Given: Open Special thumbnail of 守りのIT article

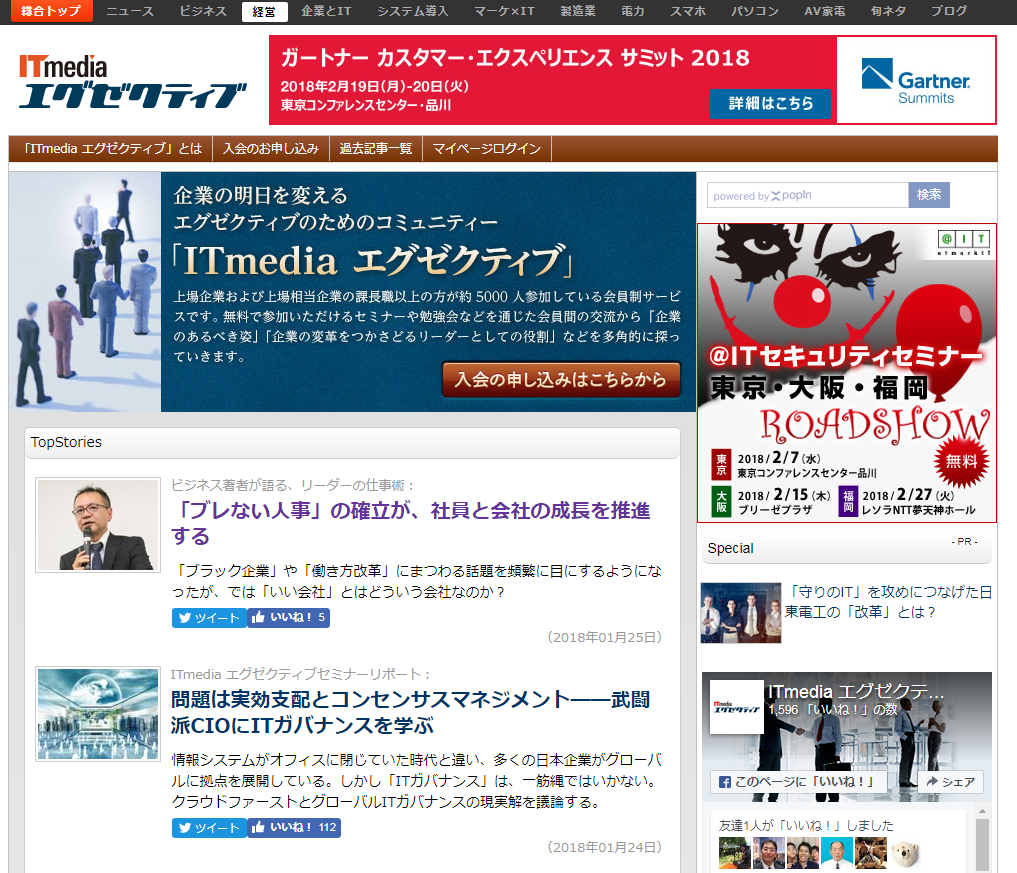Looking at the screenshot, I should tap(741, 613).
